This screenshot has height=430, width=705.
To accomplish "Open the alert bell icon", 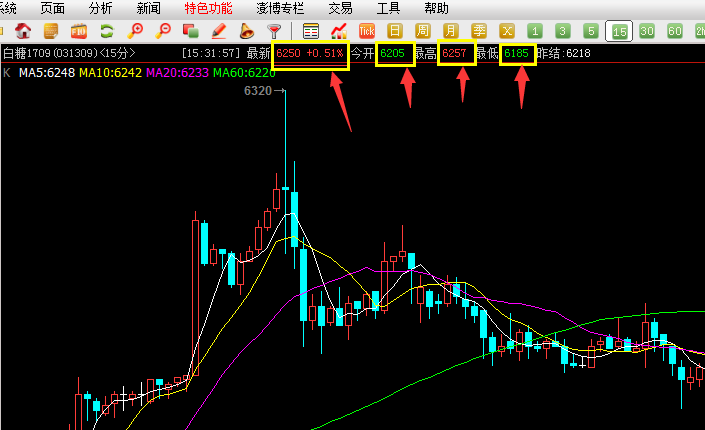I will tap(246, 31).
